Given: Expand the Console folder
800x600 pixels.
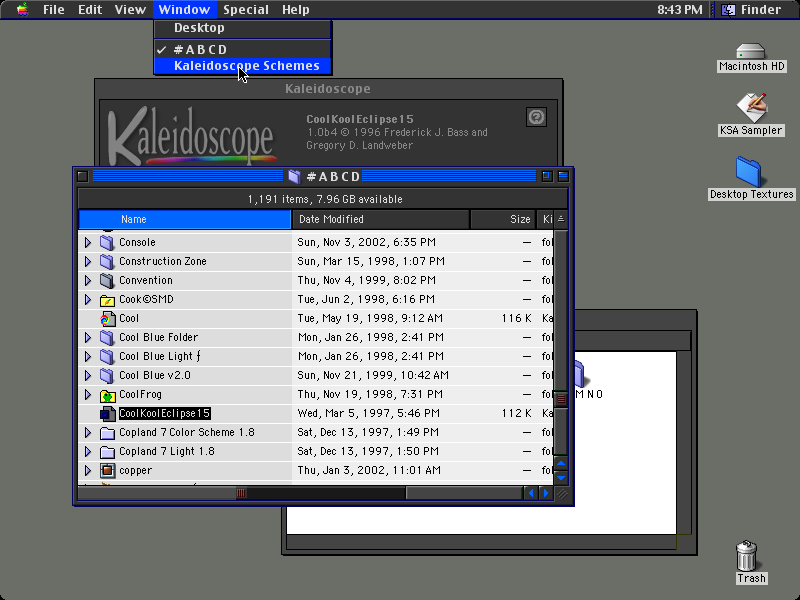Looking at the screenshot, I should (x=88, y=242).
